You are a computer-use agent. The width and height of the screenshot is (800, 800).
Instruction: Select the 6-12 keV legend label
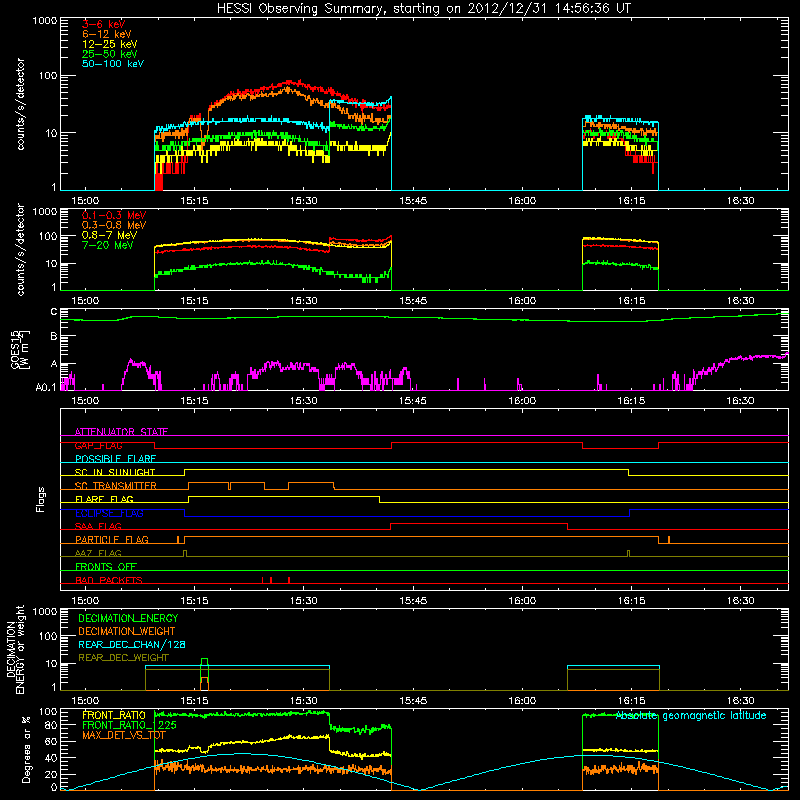(107, 34)
